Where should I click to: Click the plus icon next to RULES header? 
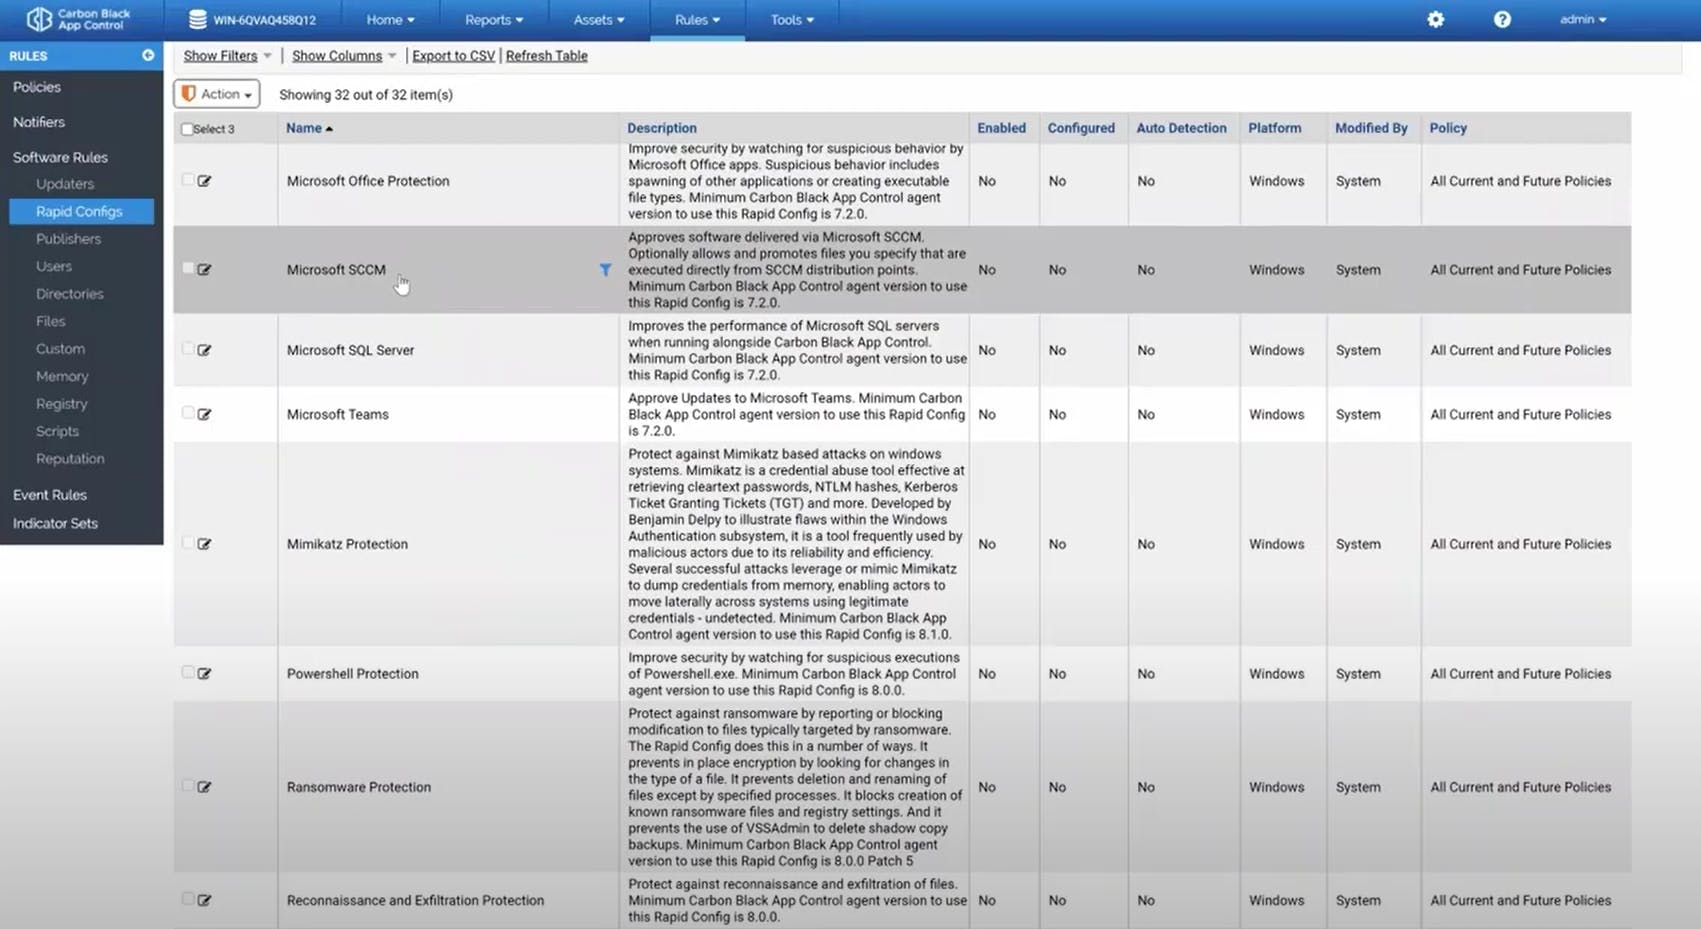[147, 55]
